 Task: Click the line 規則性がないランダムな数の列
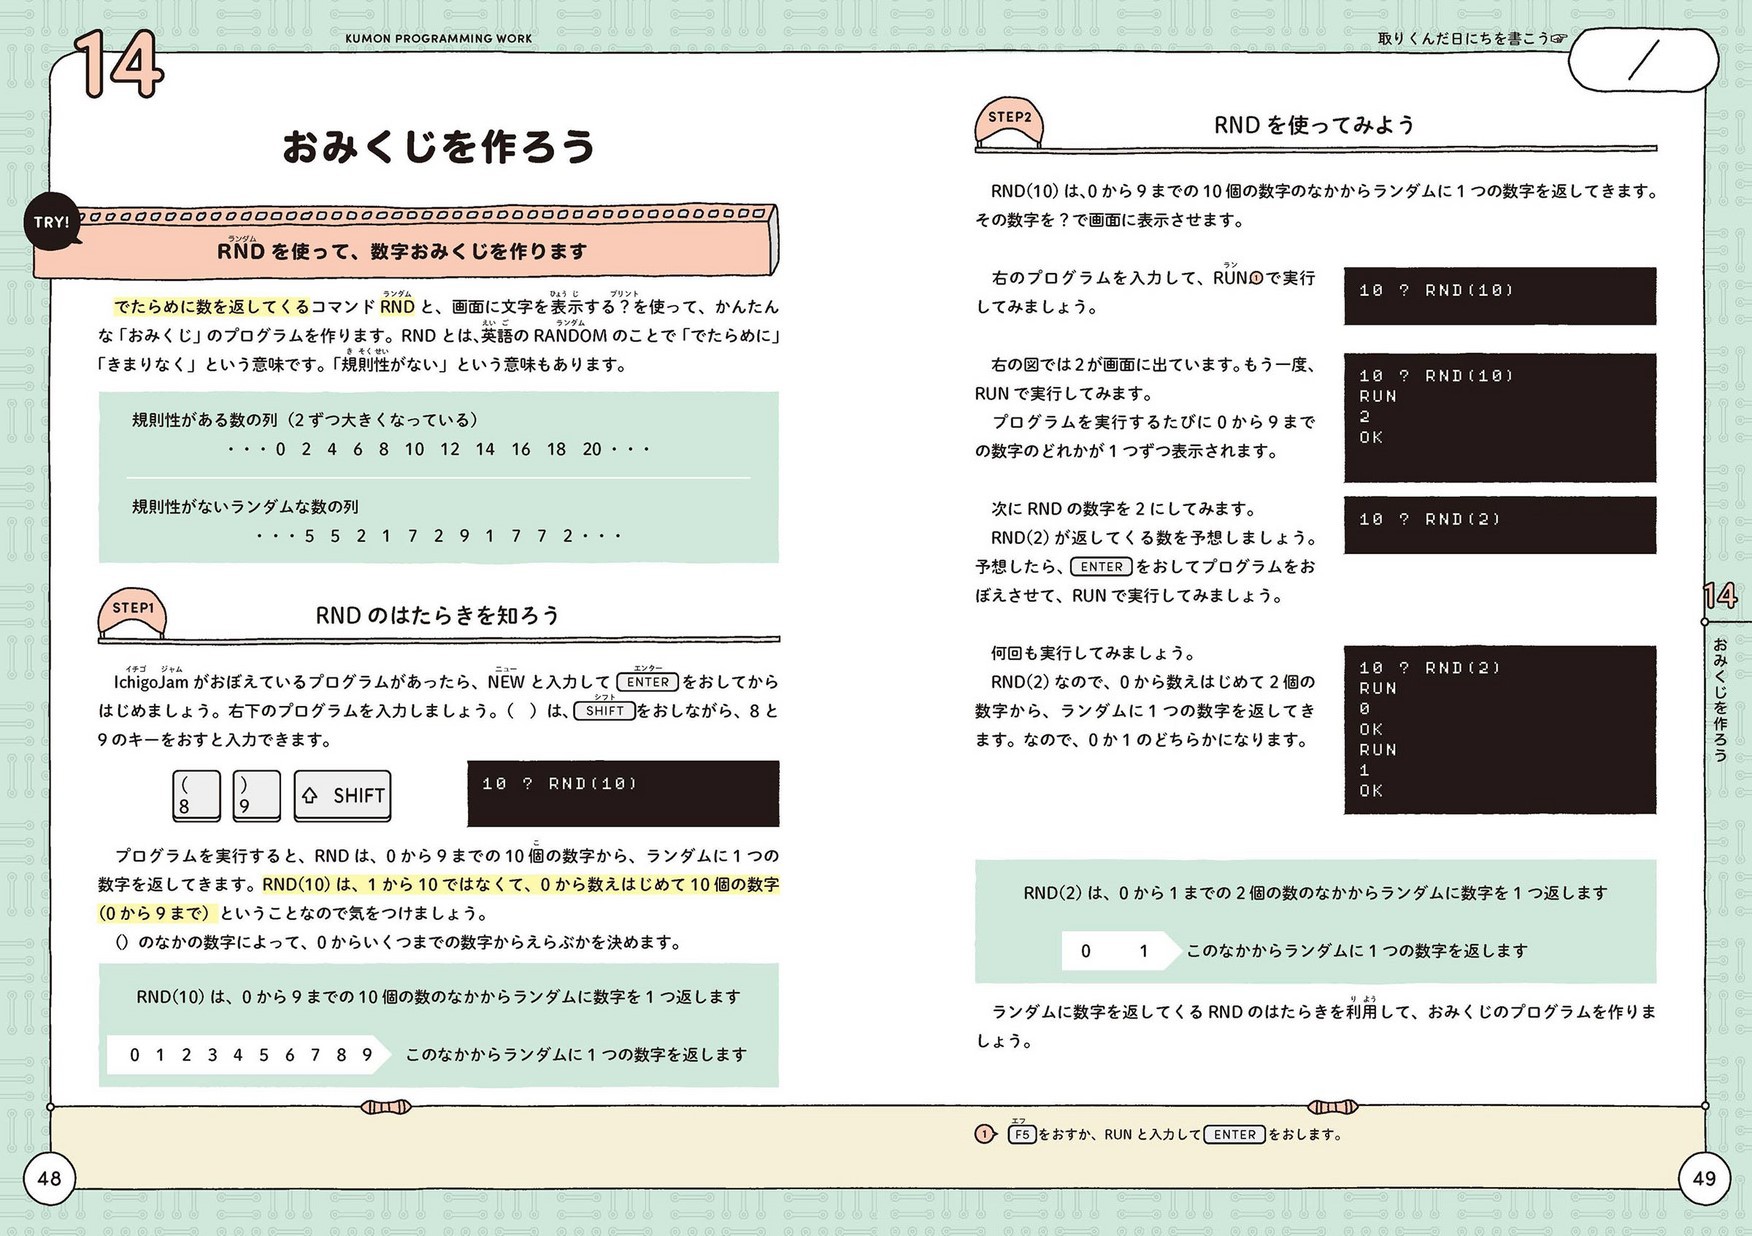pyautogui.click(x=245, y=507)
